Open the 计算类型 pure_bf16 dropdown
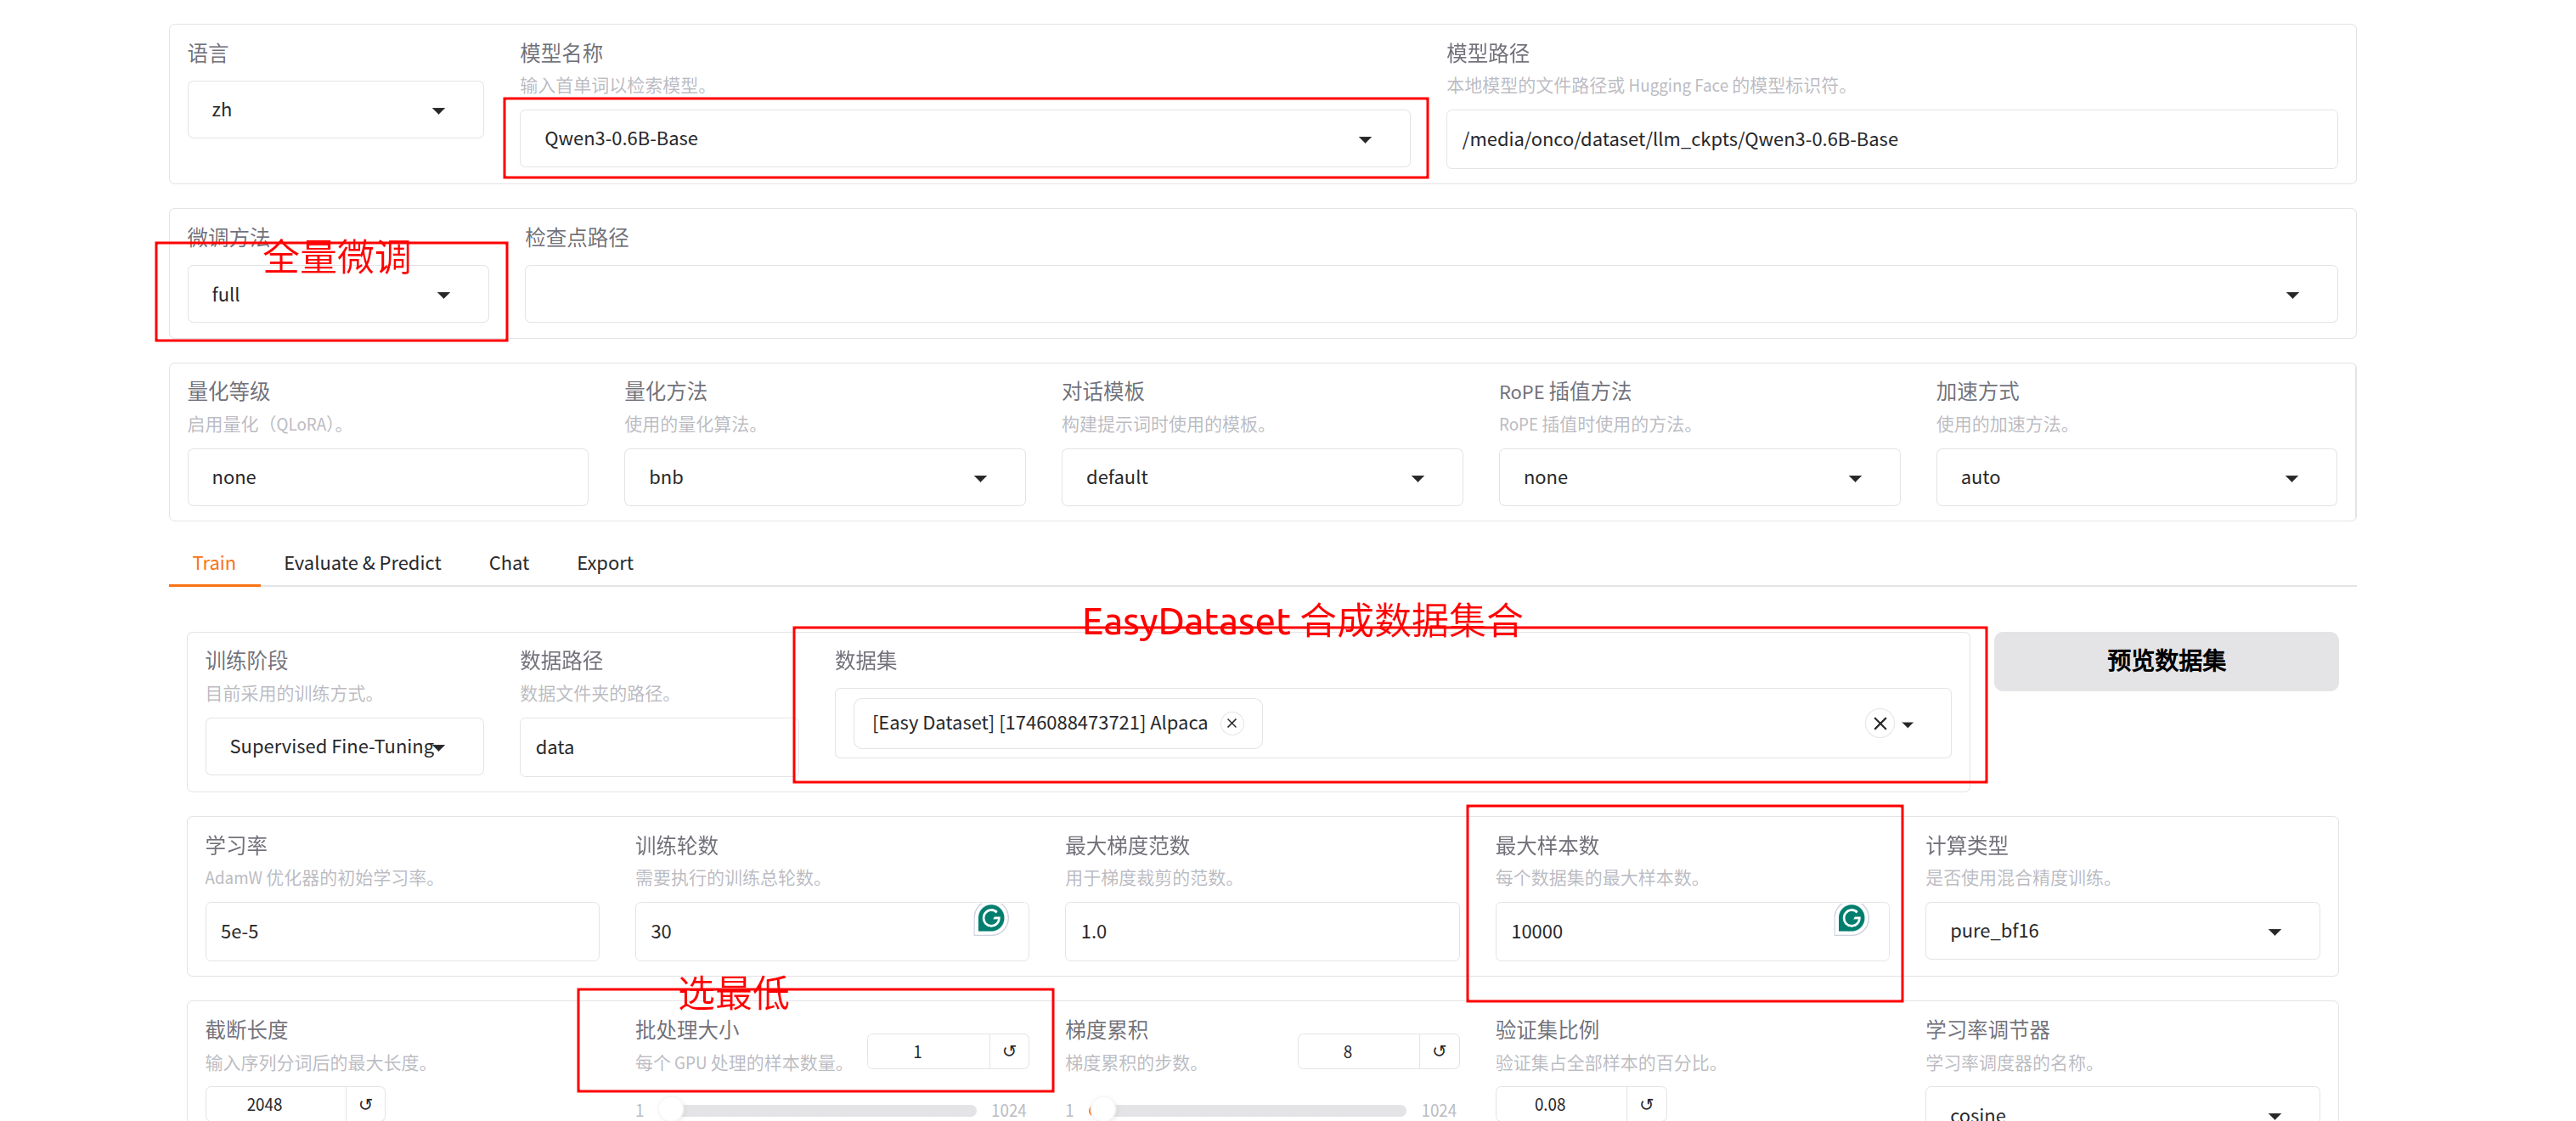The height and width of the screenshot is (1121, 2576). (2121, 931)
